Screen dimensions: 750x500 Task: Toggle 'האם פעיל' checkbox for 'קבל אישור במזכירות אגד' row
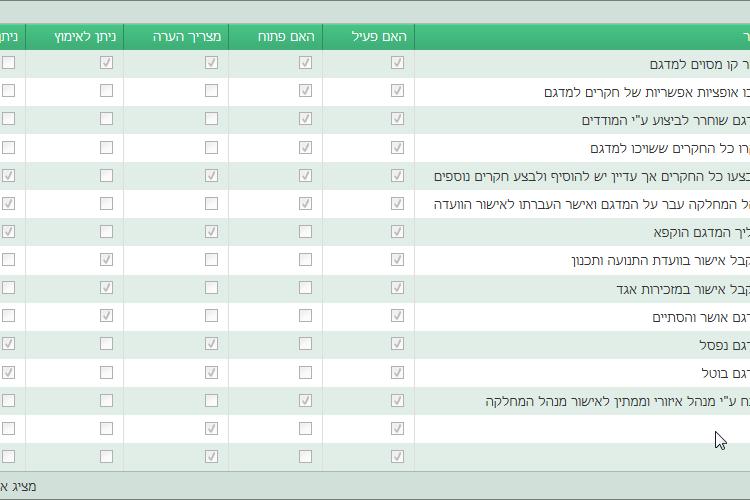coord(397,288)
